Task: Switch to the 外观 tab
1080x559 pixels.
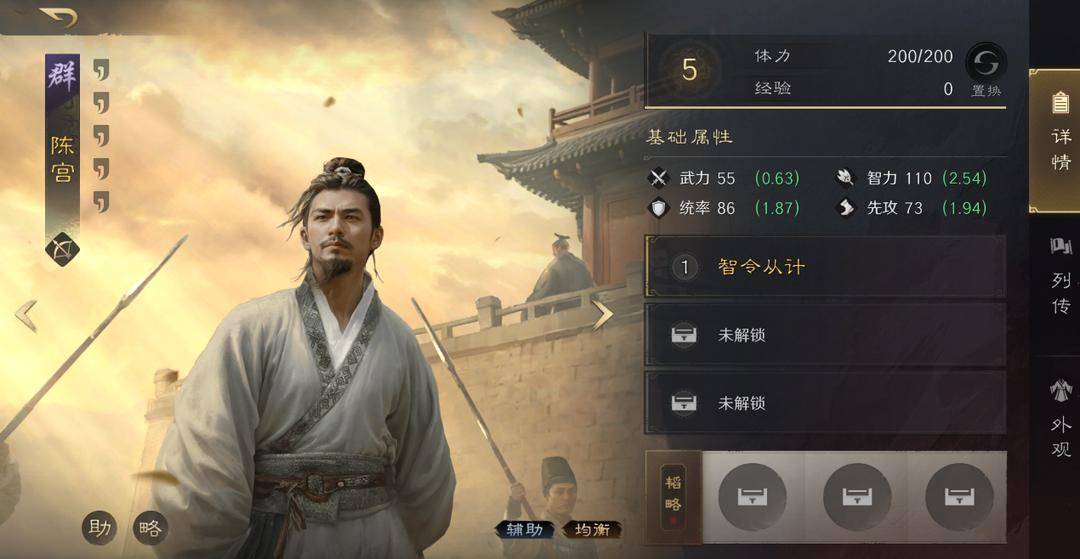Action: pos(1061,417)
